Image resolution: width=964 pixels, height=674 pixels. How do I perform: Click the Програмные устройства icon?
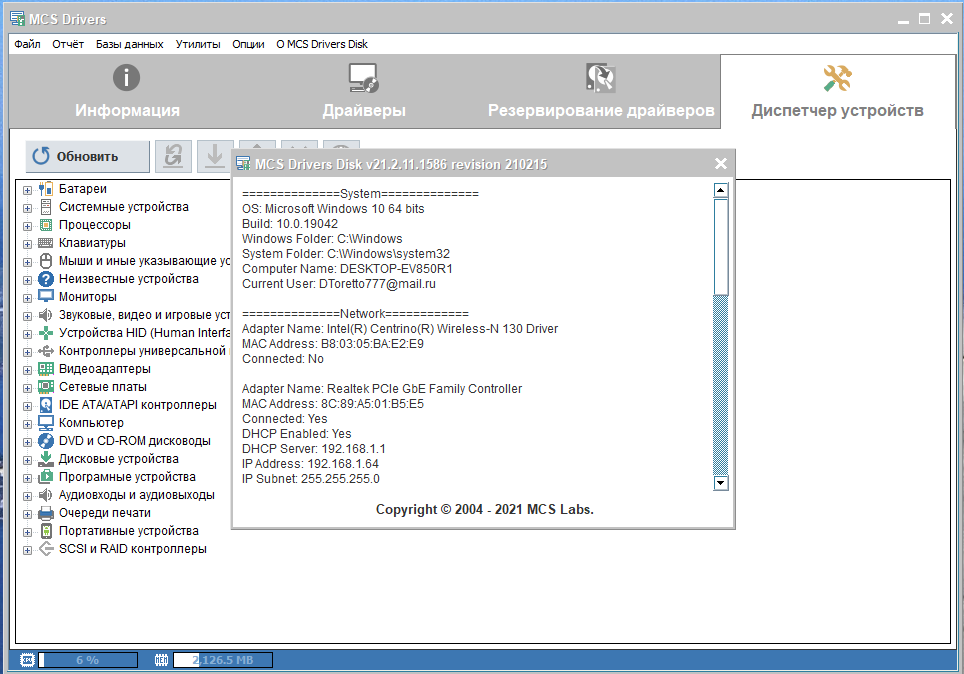click(x=45, y=477)
